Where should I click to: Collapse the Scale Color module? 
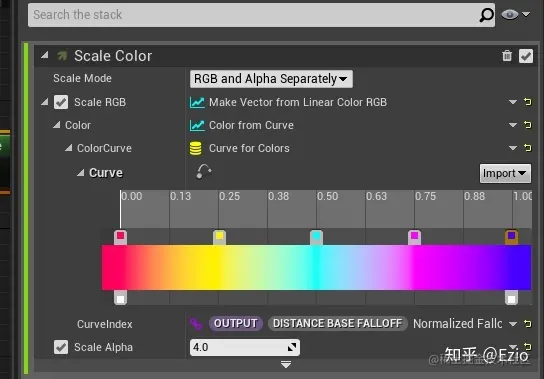click(44, 54)
